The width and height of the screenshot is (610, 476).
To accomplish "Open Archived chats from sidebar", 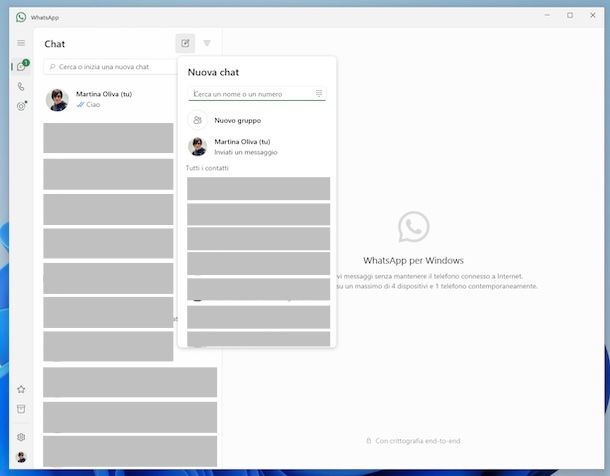I will pos(21,409).
